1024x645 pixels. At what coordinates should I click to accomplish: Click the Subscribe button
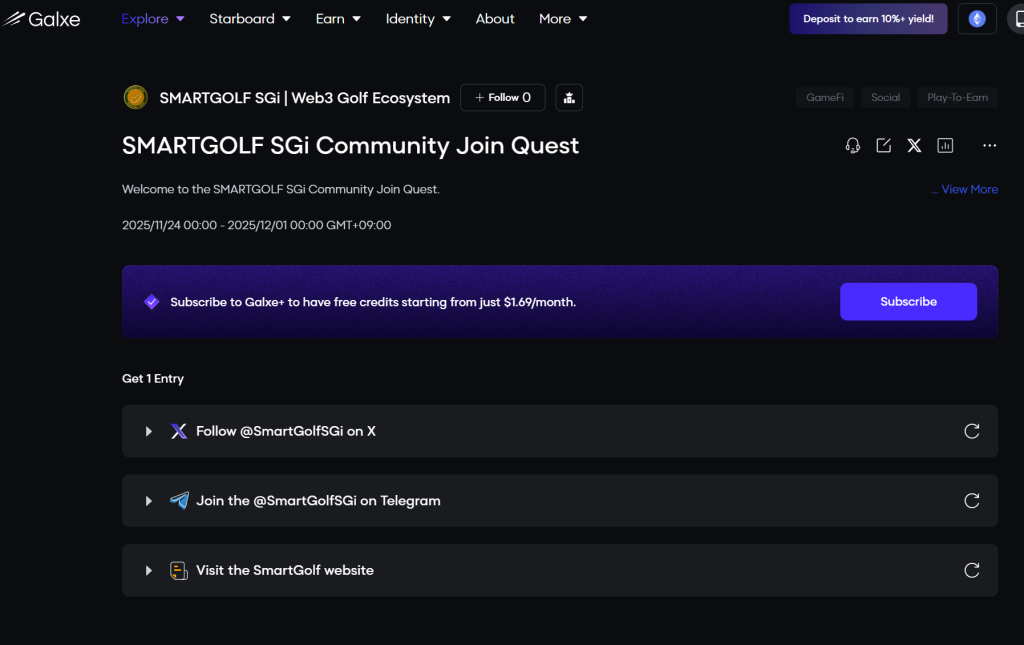pos(908,302)
